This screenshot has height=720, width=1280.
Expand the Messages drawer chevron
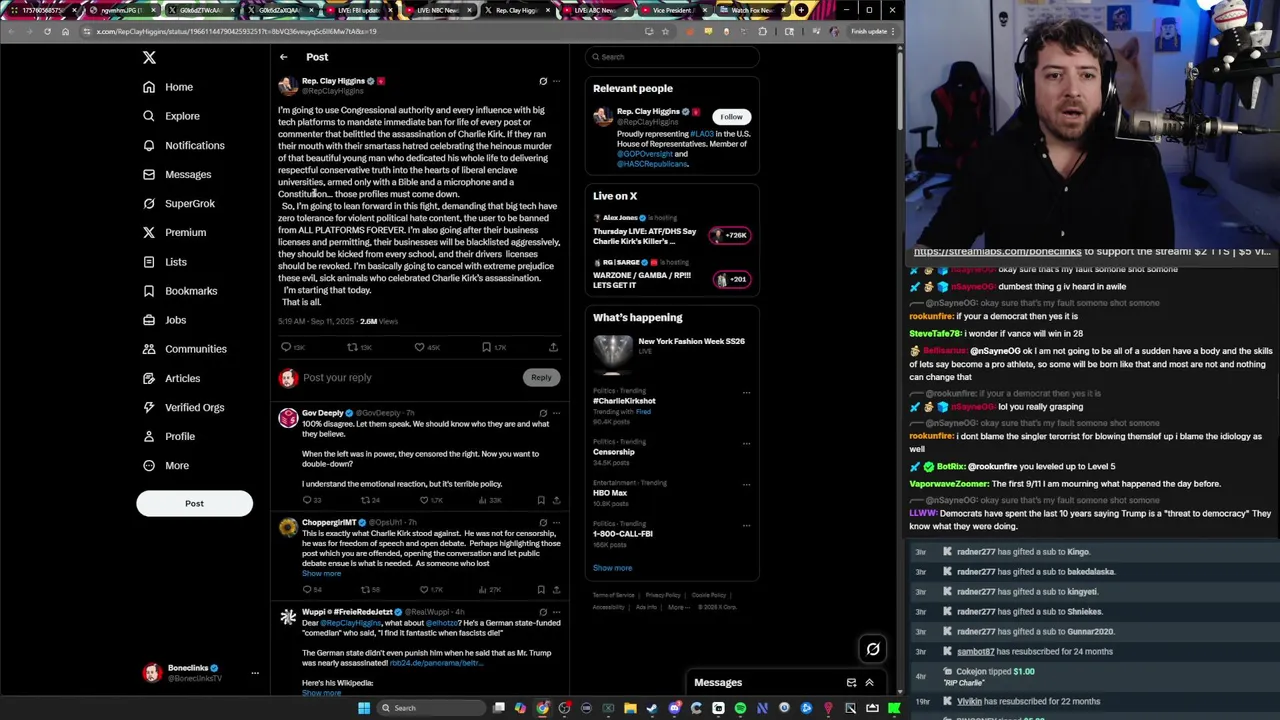[x=869, y=683]
